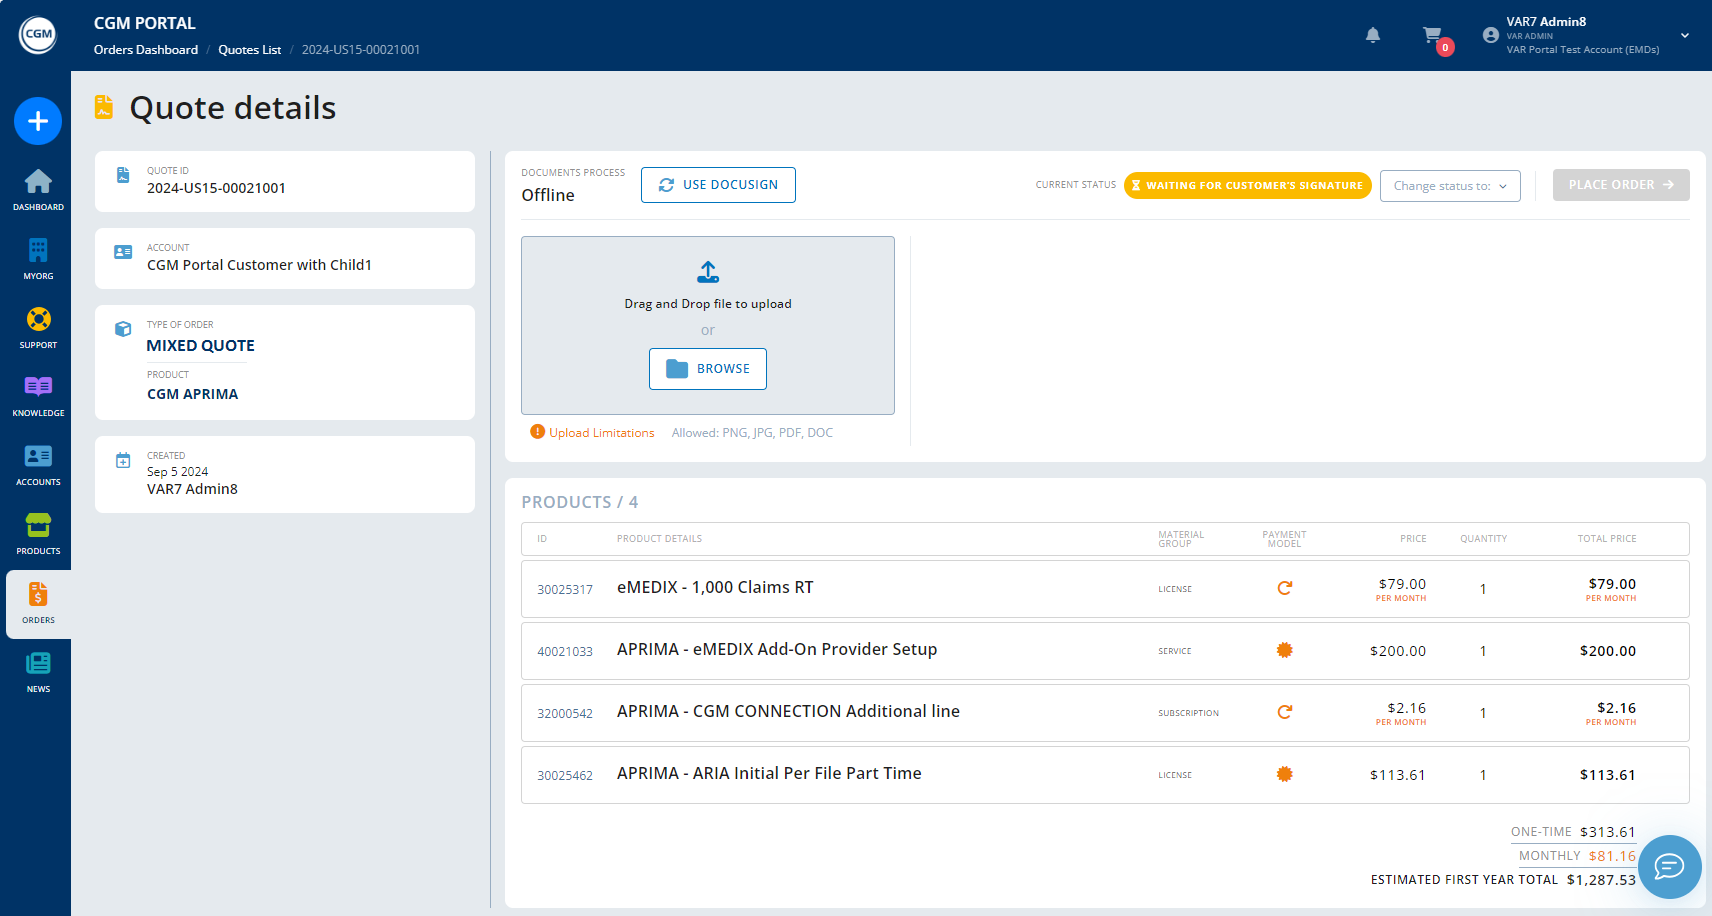1712x916 pixels.
Task: Open the News sidebar item
Action: (38, 671)
